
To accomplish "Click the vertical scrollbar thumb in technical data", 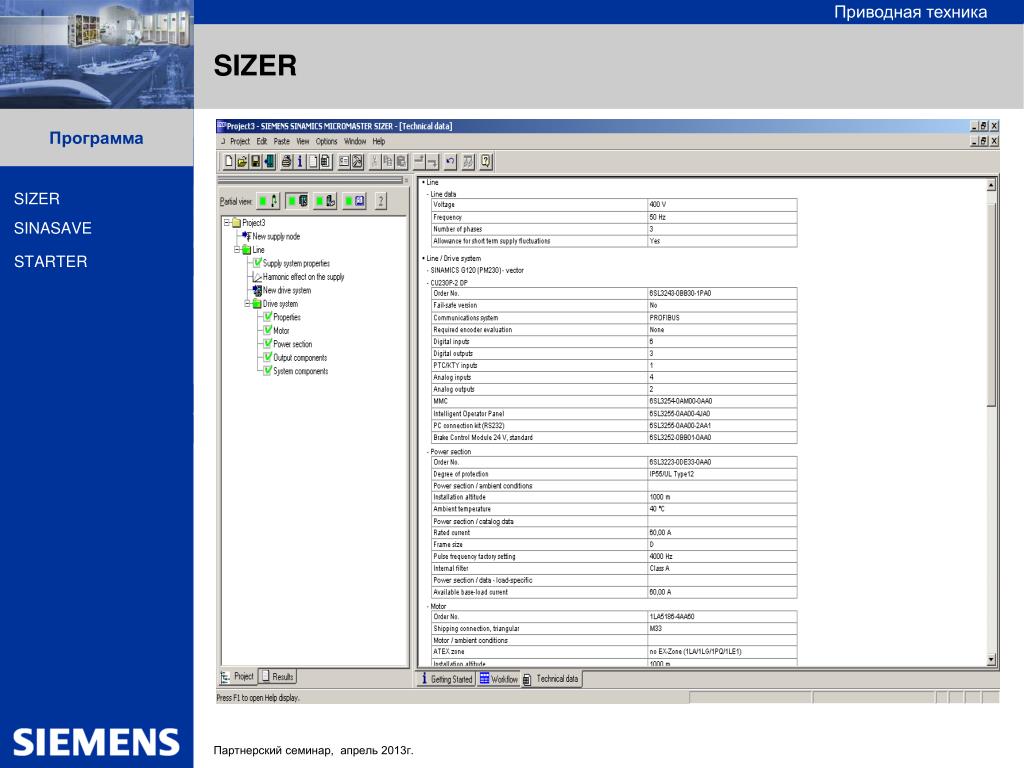I will (x=991, y=304).
